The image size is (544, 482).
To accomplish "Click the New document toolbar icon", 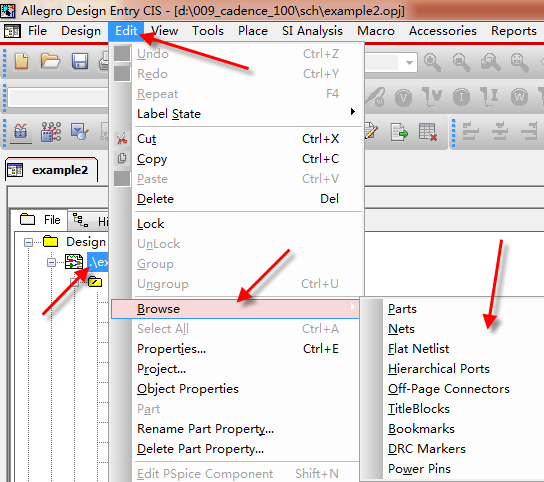I will click(22, 61).
